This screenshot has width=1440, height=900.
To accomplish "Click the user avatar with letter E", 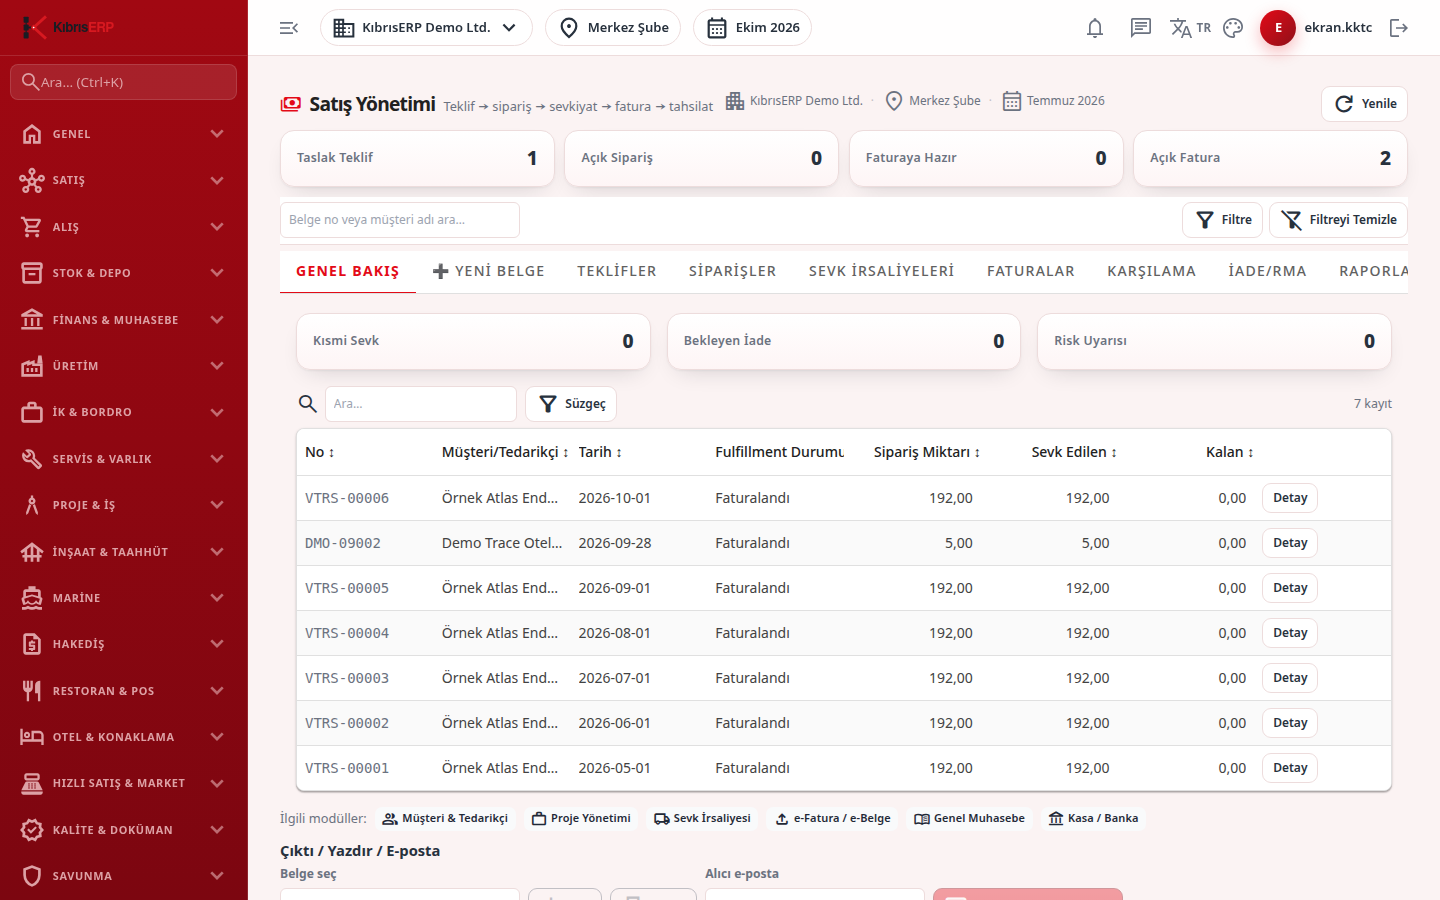I will pos(1278,28).
